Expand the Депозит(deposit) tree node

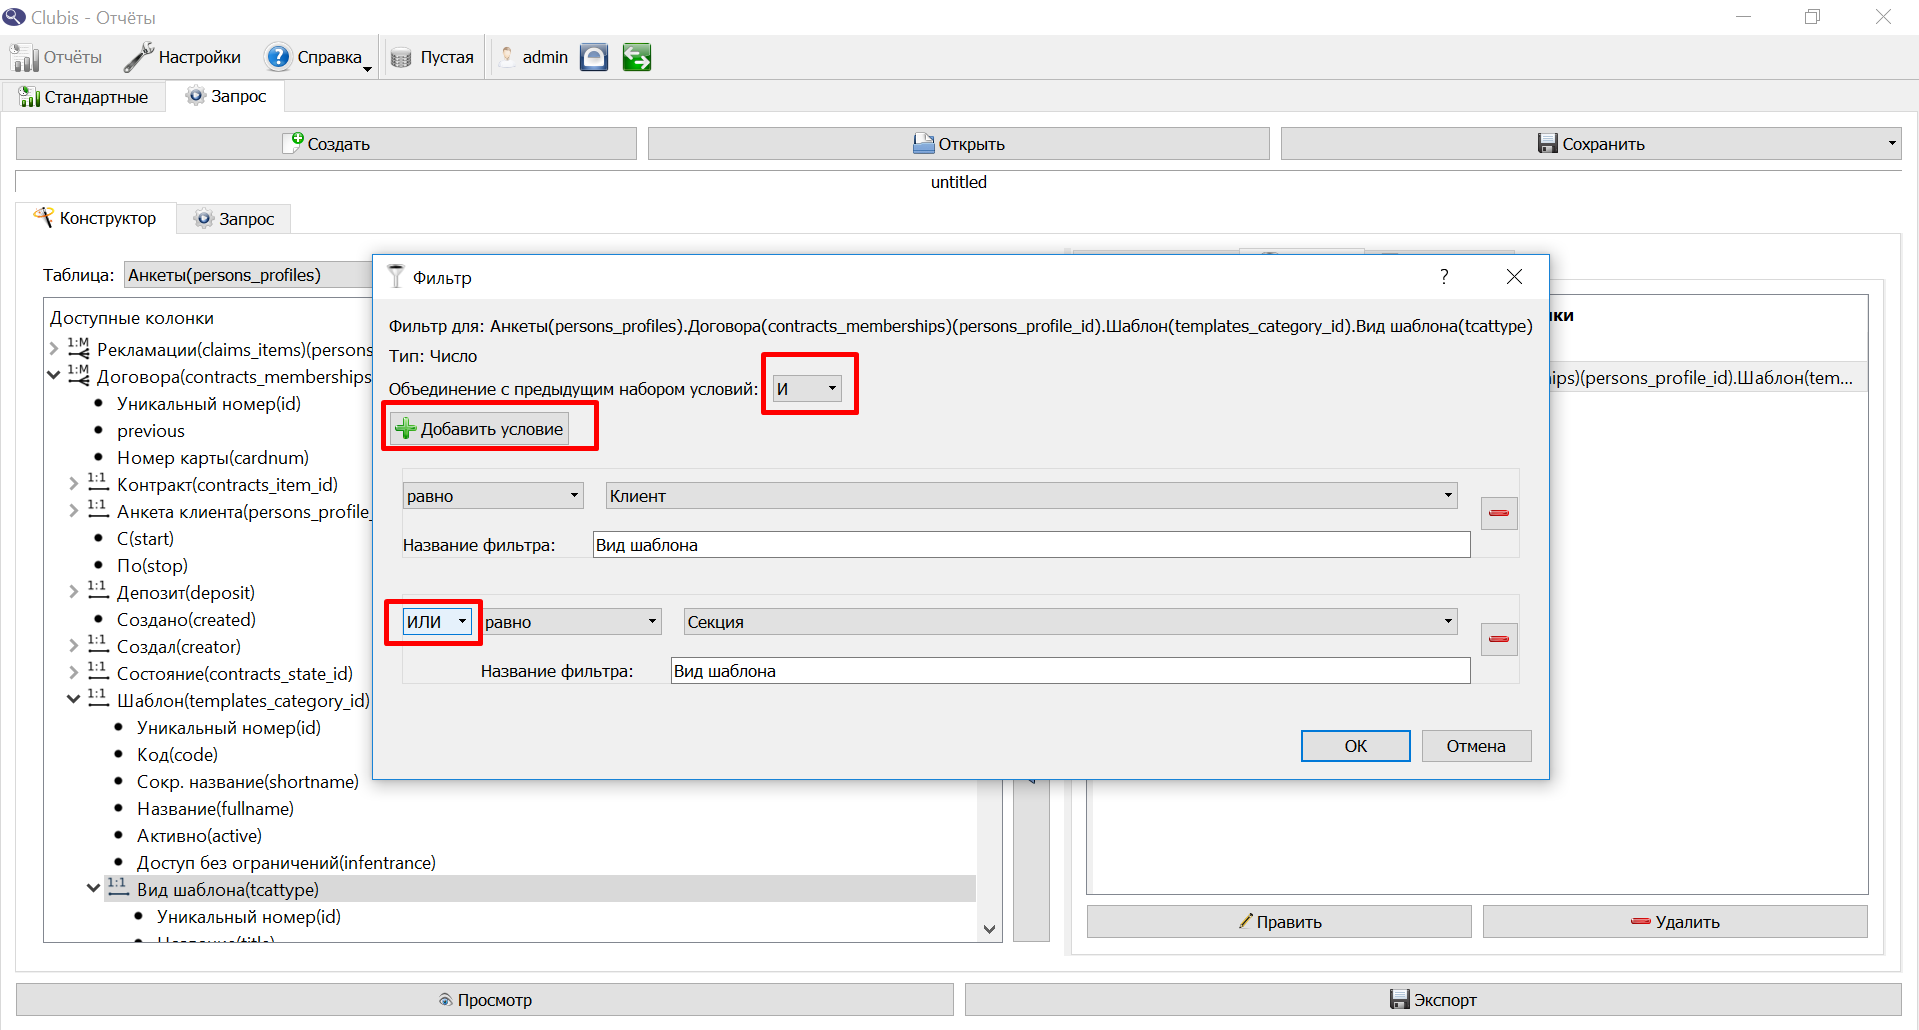point(73,592)
